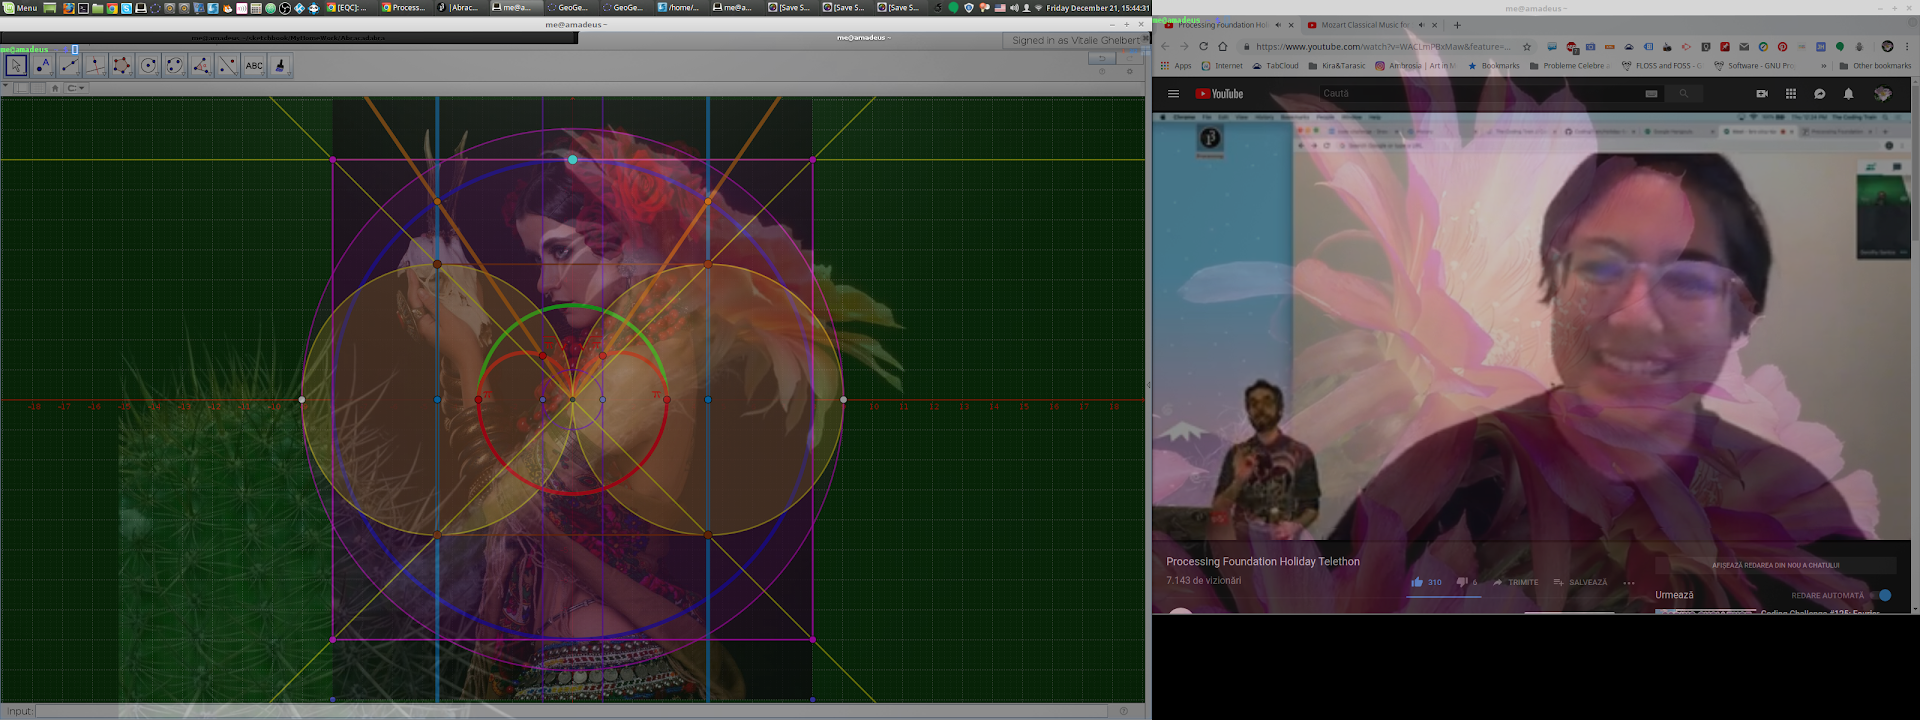The image size is (1920, 720).
Task: Click the volume icon in system tray
Action: [1013, 8]
